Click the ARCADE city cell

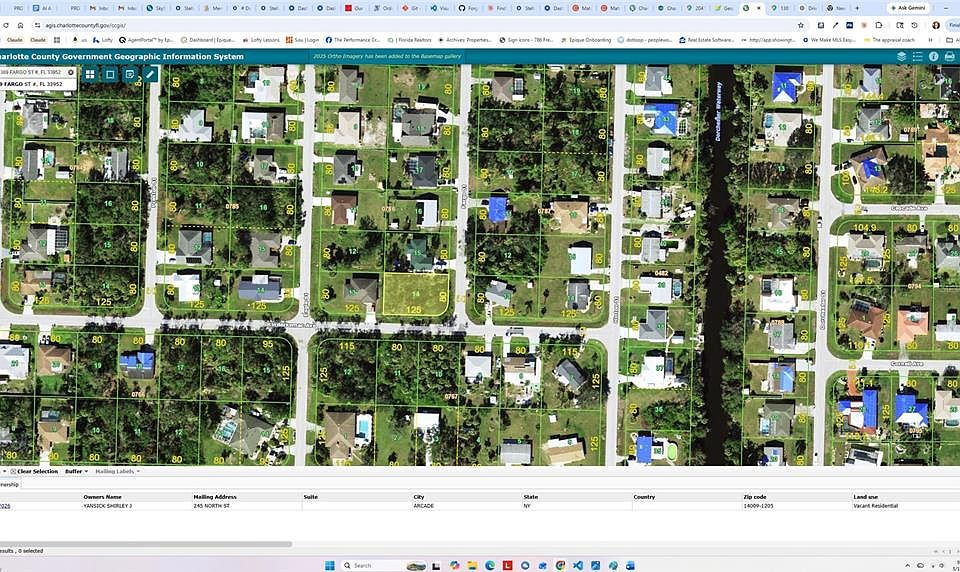click(424, 506)
